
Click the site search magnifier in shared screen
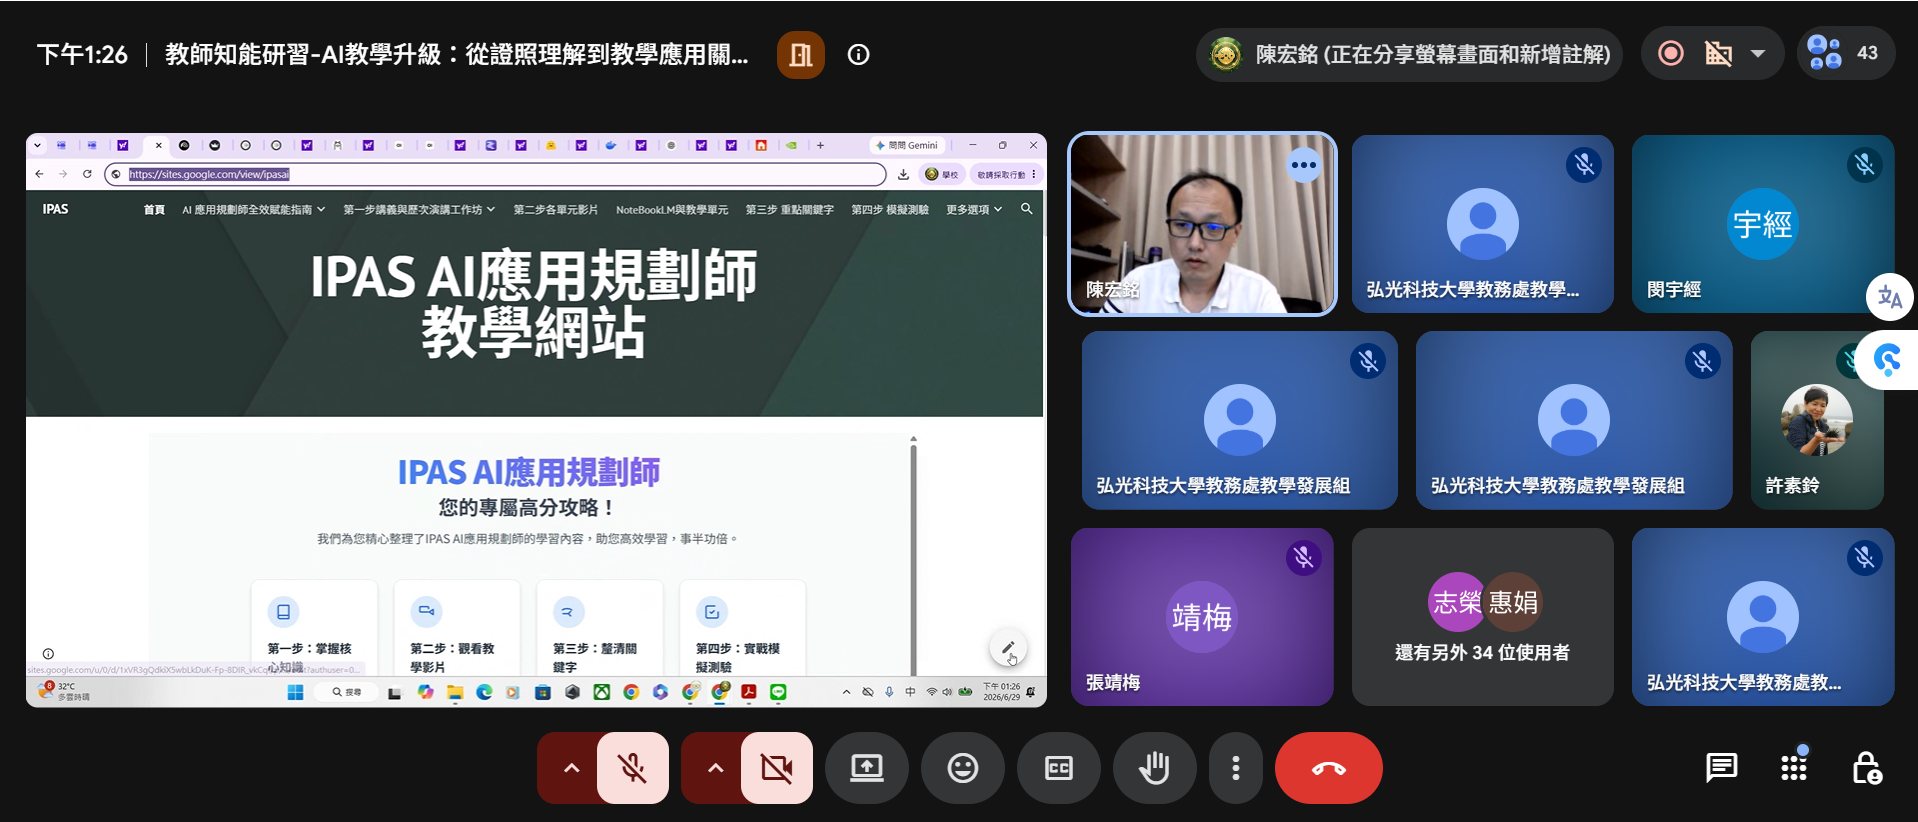[1026, 209]
